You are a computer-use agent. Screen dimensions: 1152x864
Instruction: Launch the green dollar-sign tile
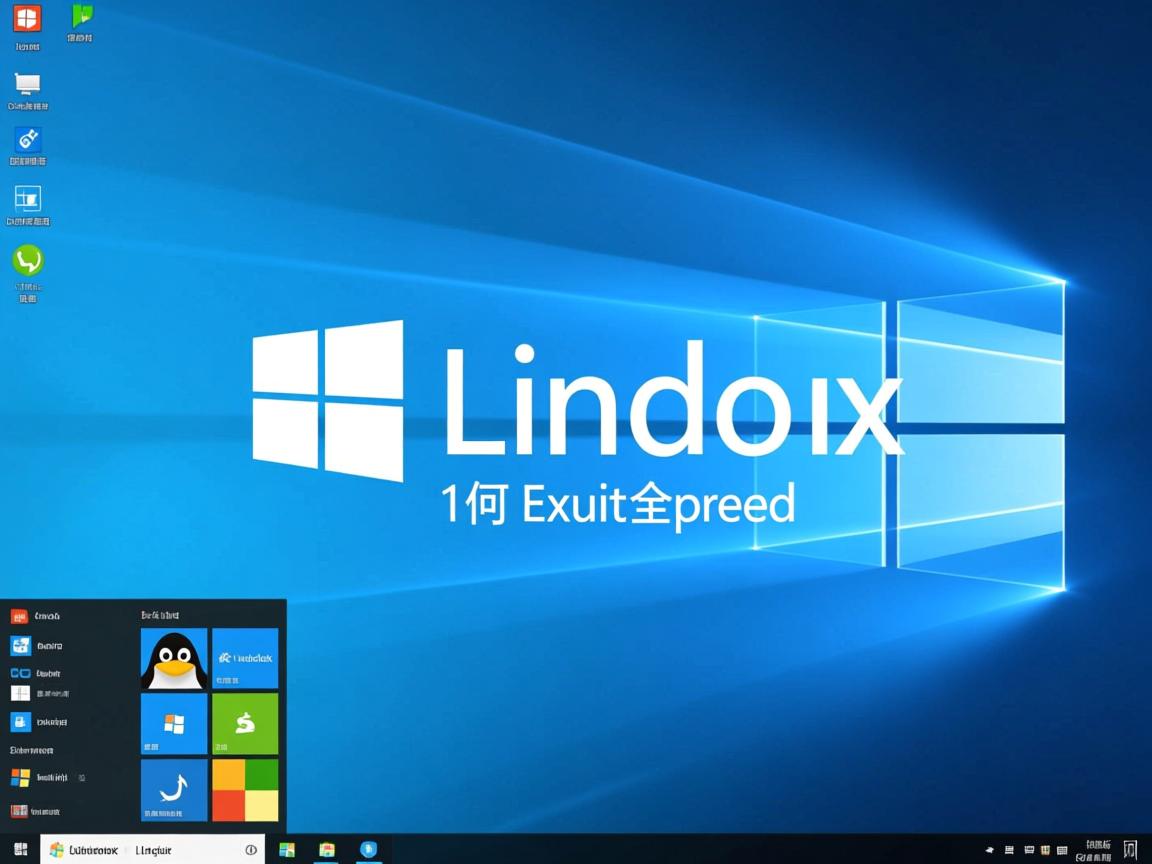(x=245, y=722)
